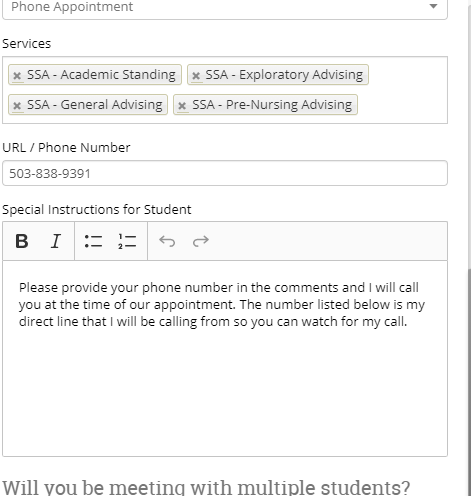Click the instruction paragraph text in editor

click(222, 305)
